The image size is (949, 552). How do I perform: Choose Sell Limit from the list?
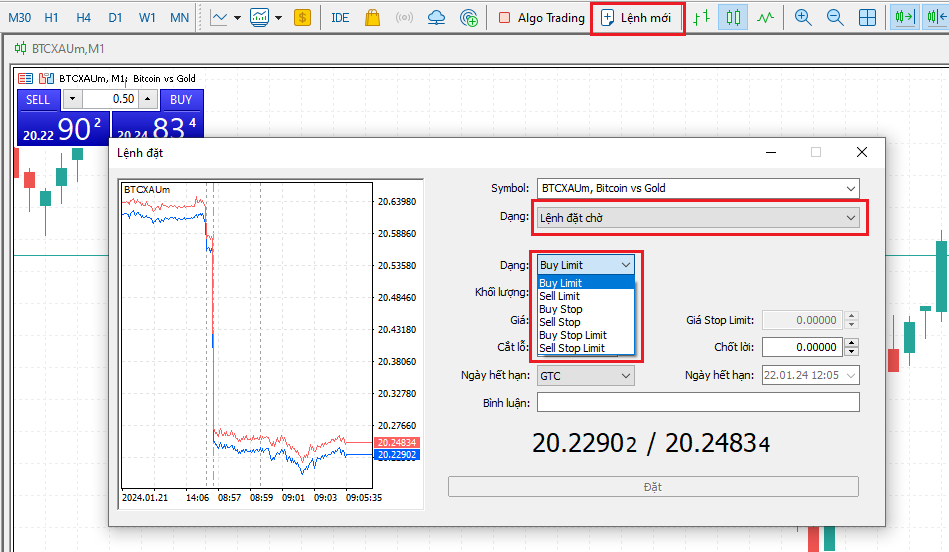(585, 296)
